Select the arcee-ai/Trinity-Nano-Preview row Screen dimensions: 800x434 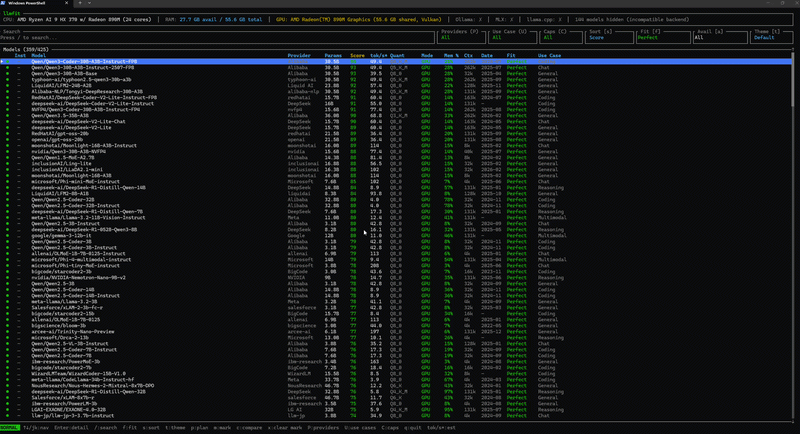pyautogui.click(x=396, y=332)
